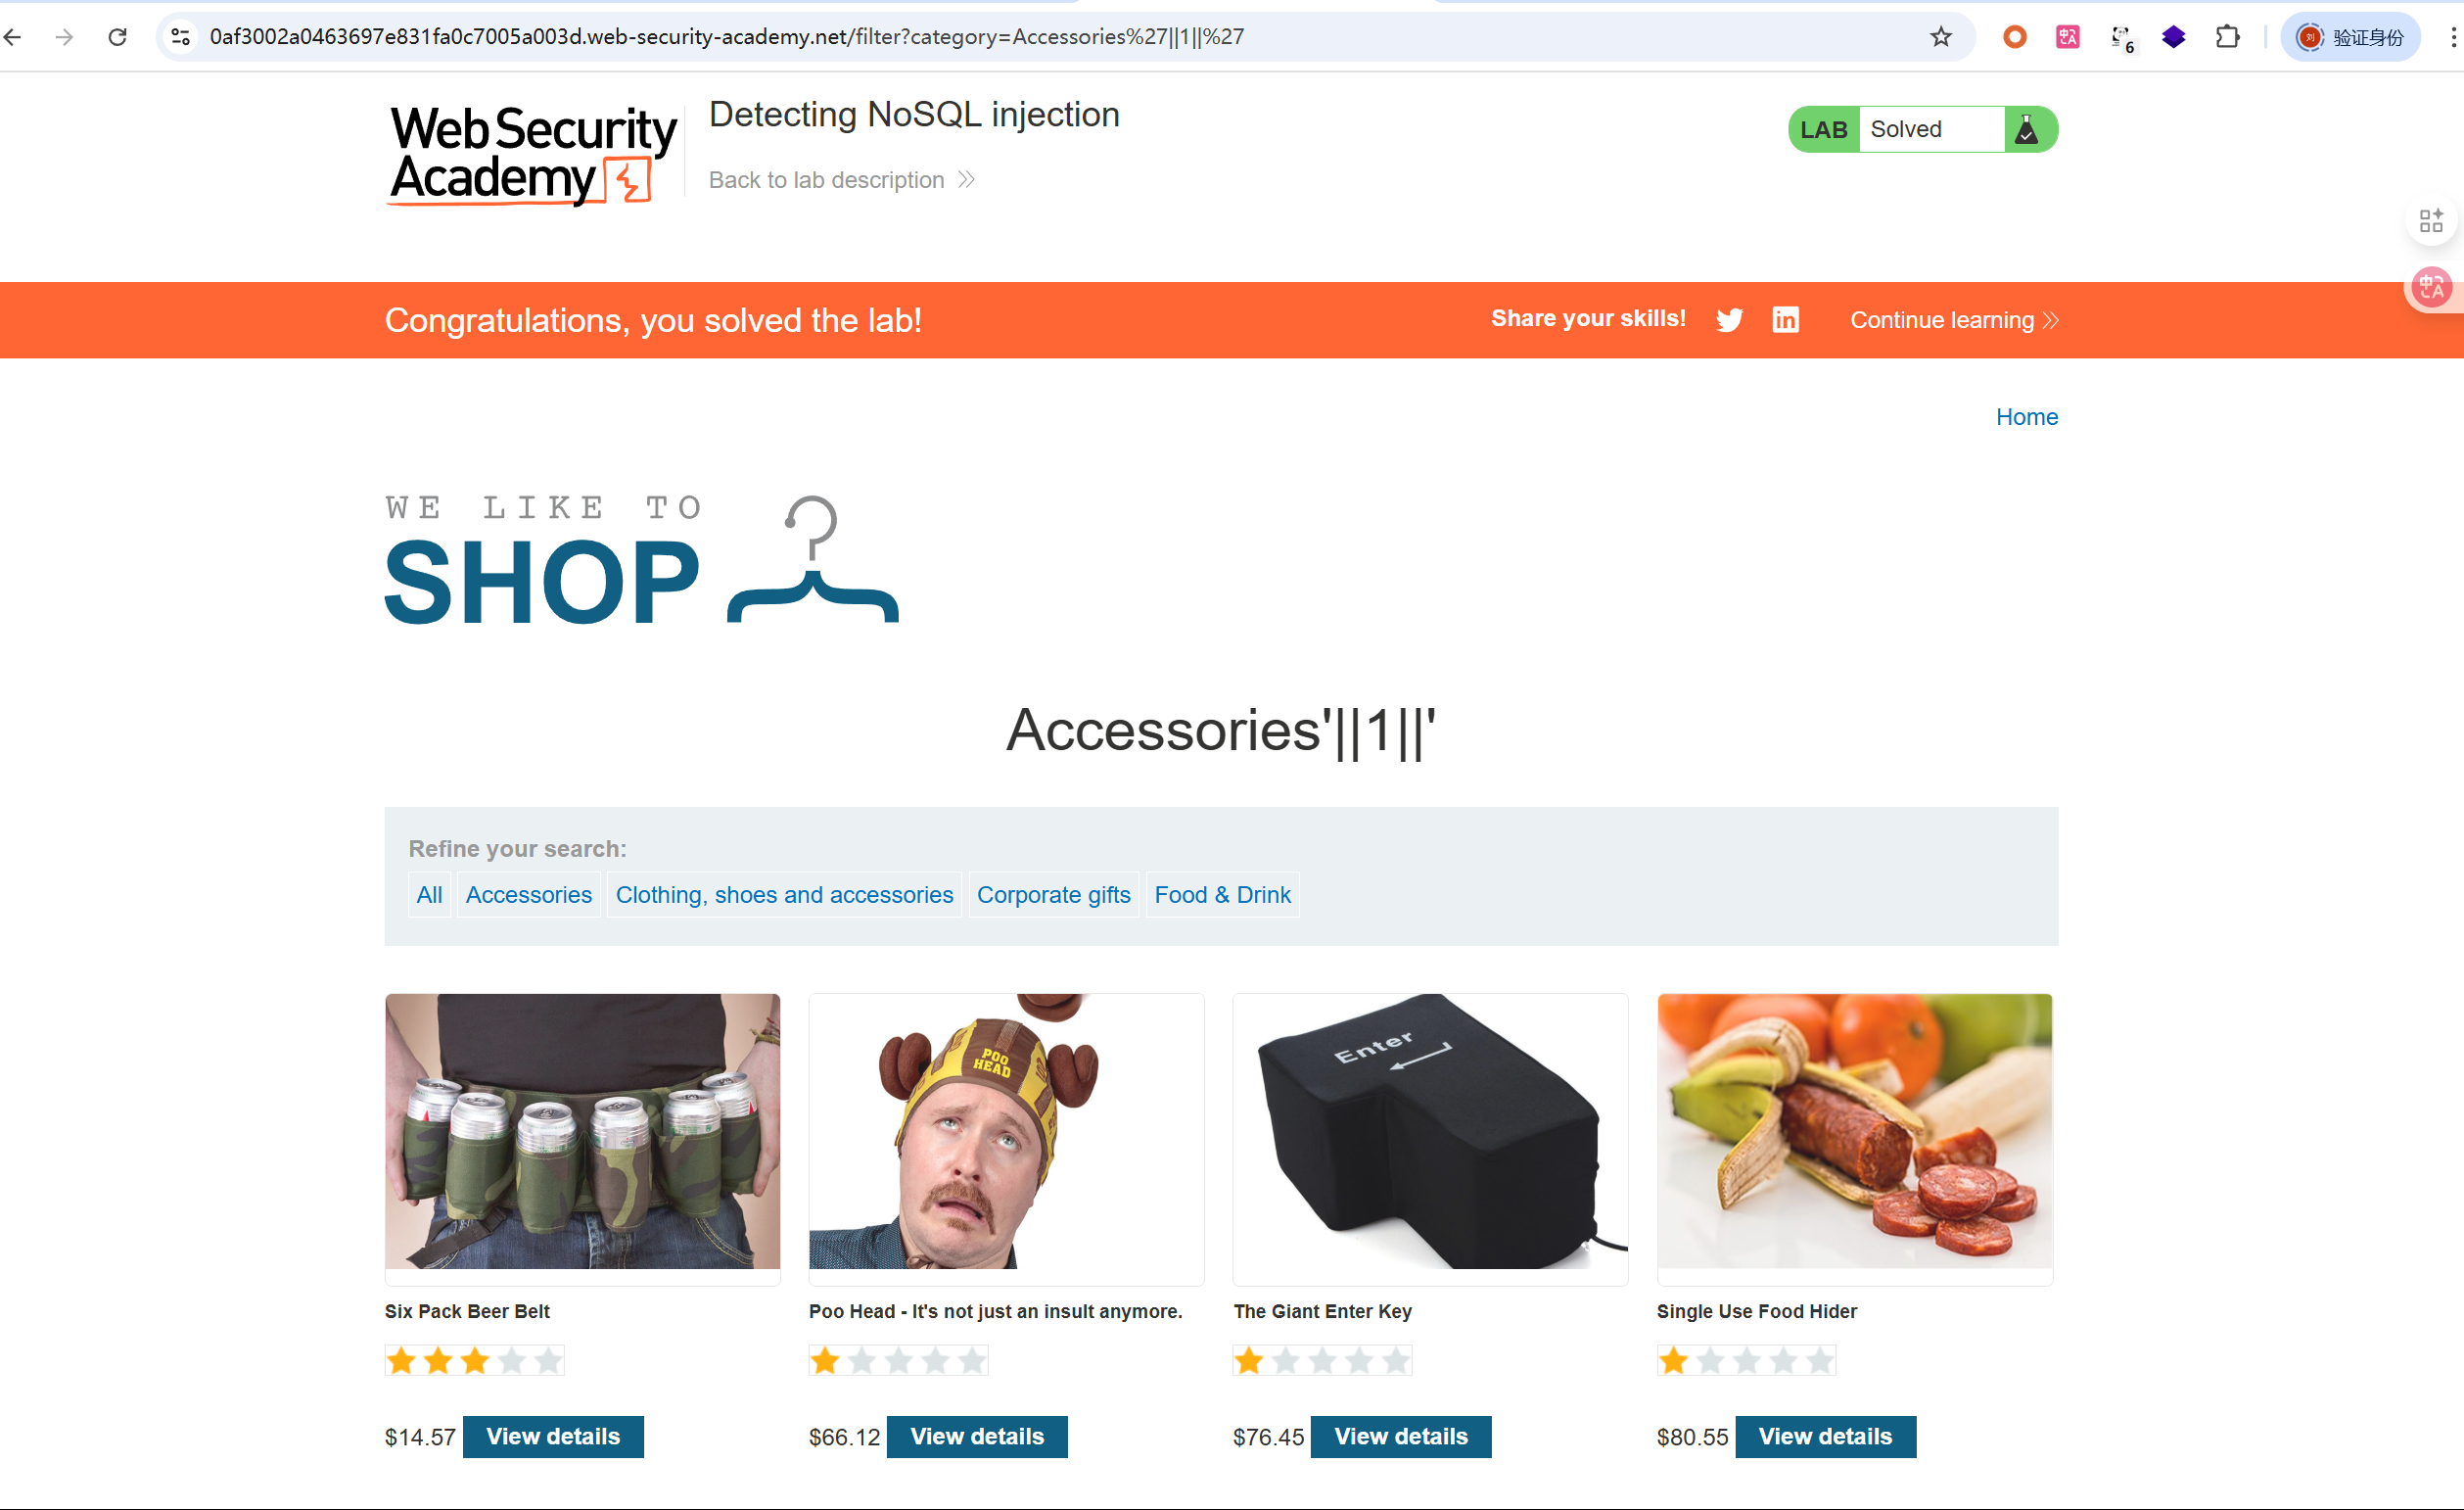Click the orange circle extension icon

pos(2015,37)
